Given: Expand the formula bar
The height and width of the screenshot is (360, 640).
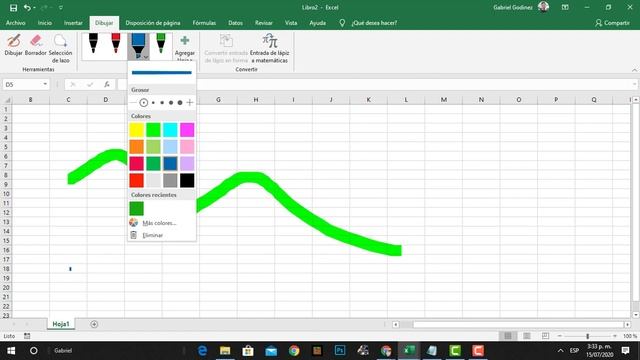Looking at the screenshot, I should (635, 84).
